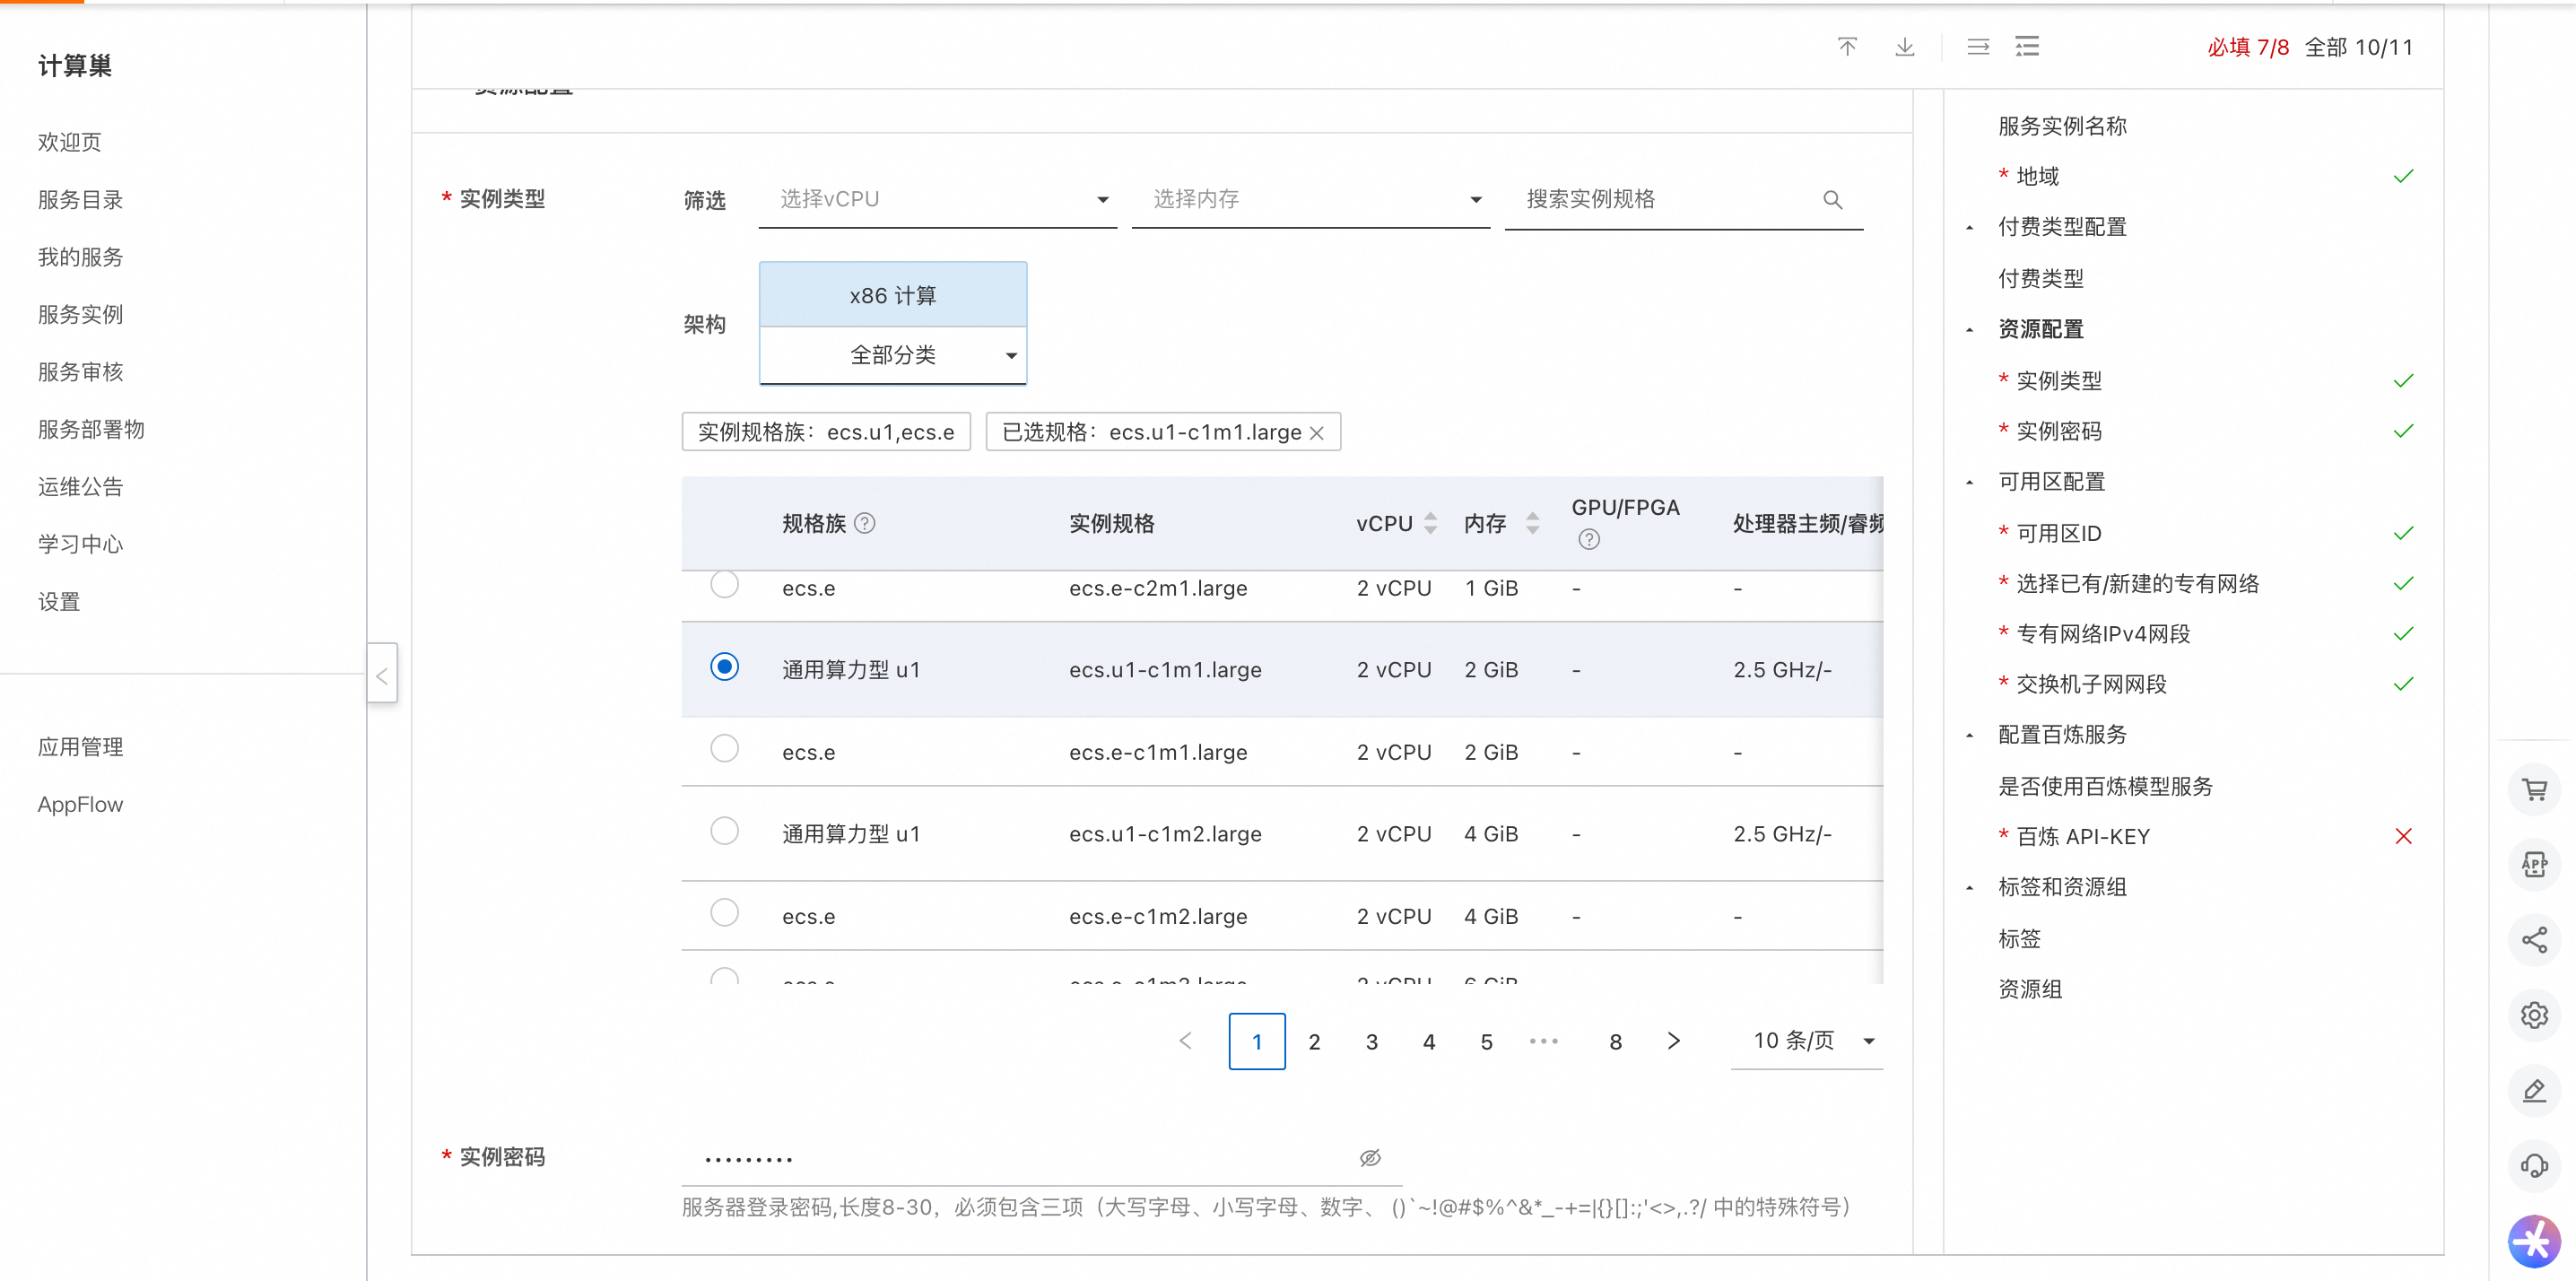This screenshot has width=2576, height=1281.
Task: Open the 选择vCPU dropdown
Action: [937, 200]
